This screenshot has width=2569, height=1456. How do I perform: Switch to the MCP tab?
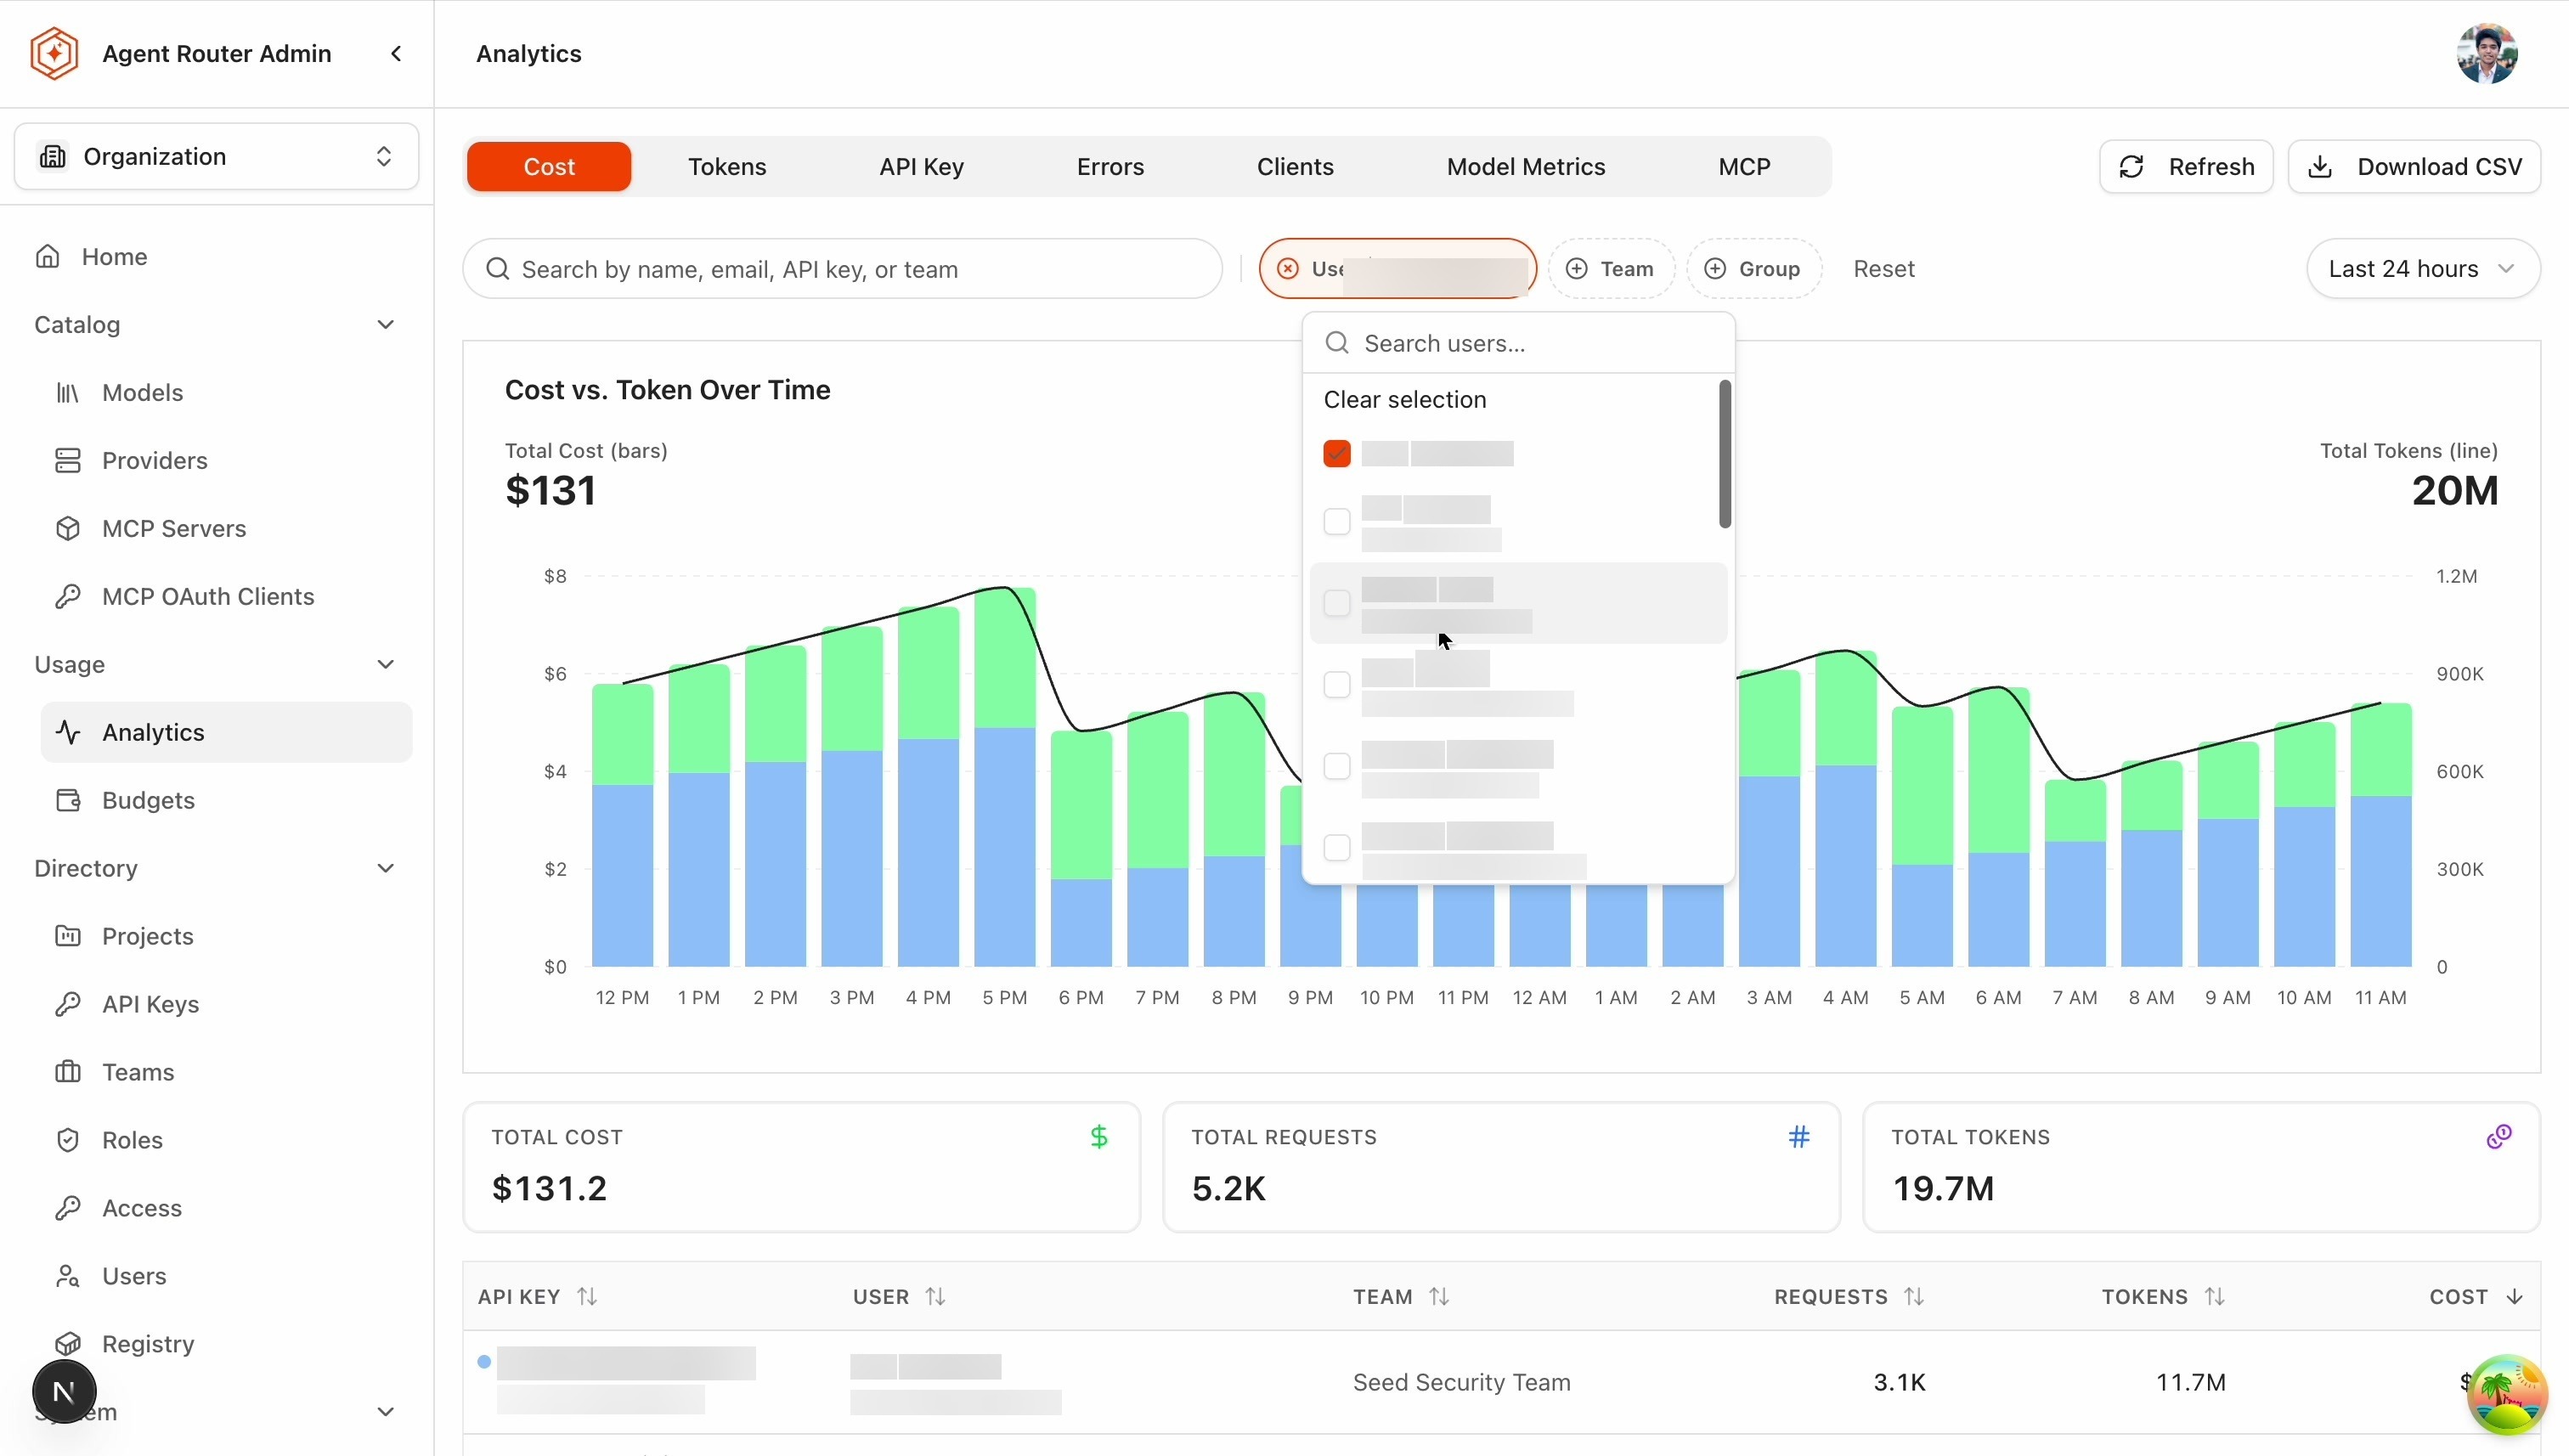click(1744, 166)
